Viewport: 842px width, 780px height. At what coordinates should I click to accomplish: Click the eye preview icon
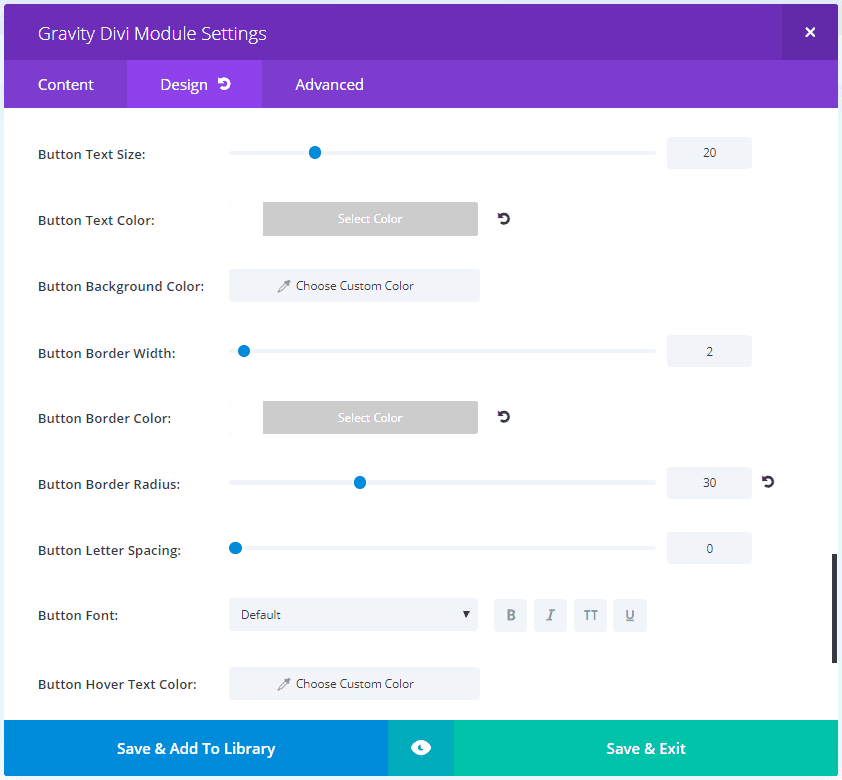coord(421,747)
